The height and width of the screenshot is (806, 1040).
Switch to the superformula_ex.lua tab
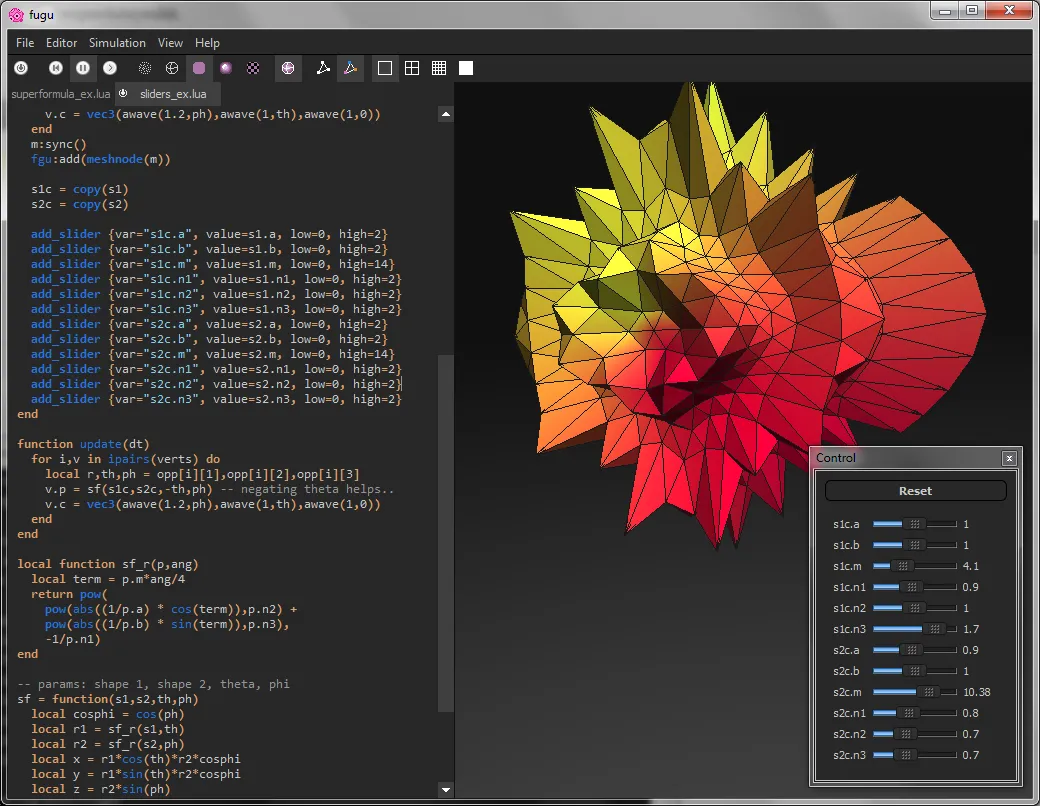(60, 93)
